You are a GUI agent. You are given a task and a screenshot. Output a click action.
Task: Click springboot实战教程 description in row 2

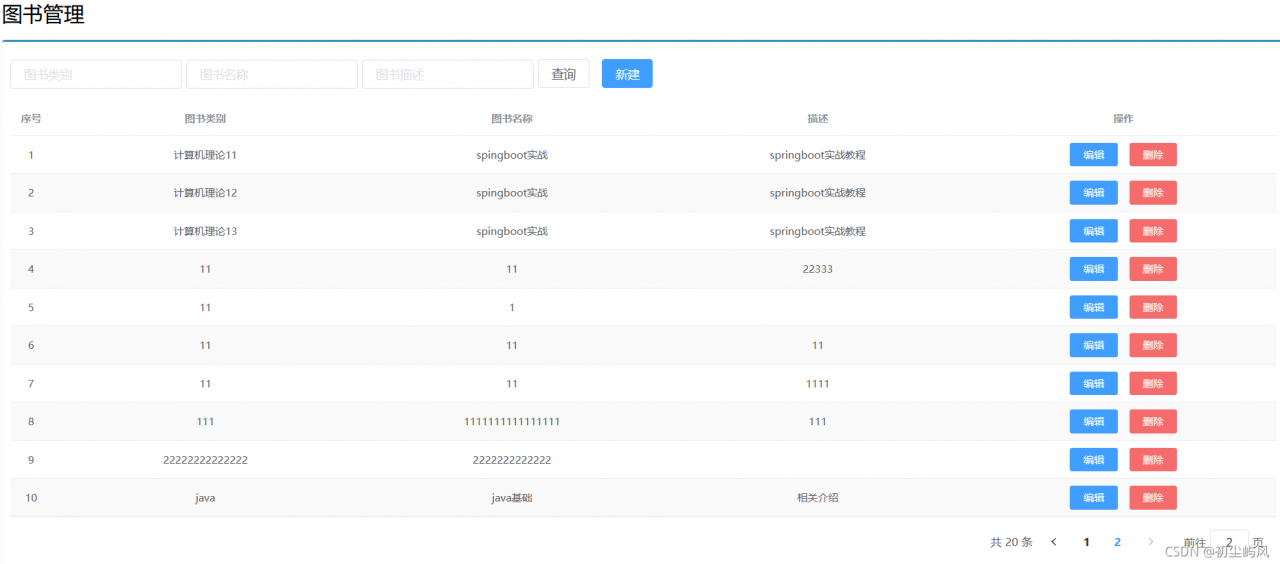pyautogui.click(x=818, y=193)
